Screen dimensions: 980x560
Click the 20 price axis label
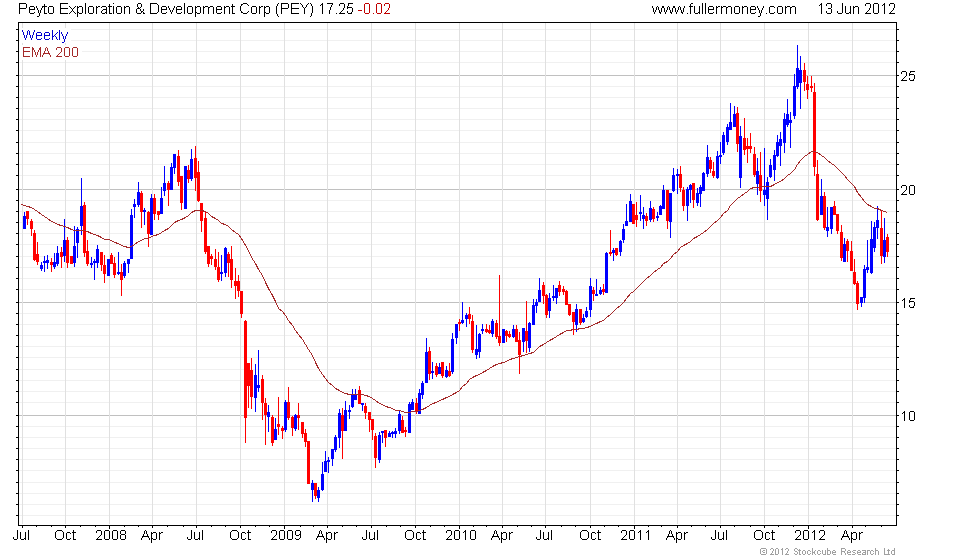(908, 190)
